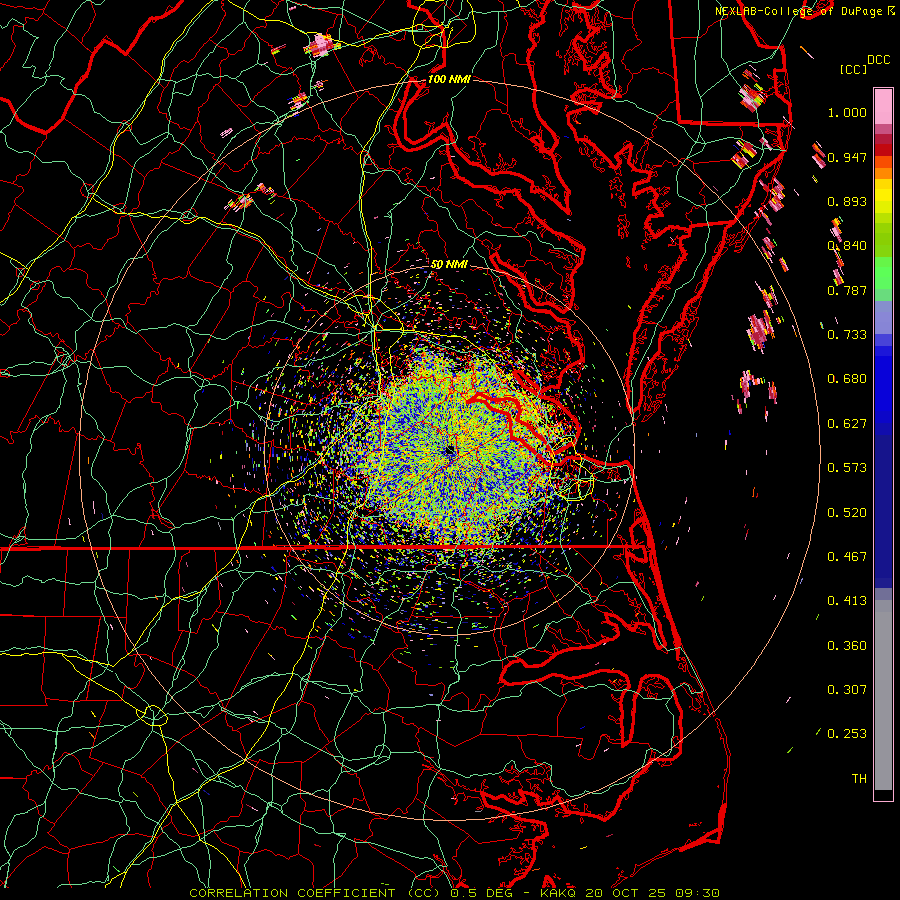Click the 0.307 legend value

847,690
